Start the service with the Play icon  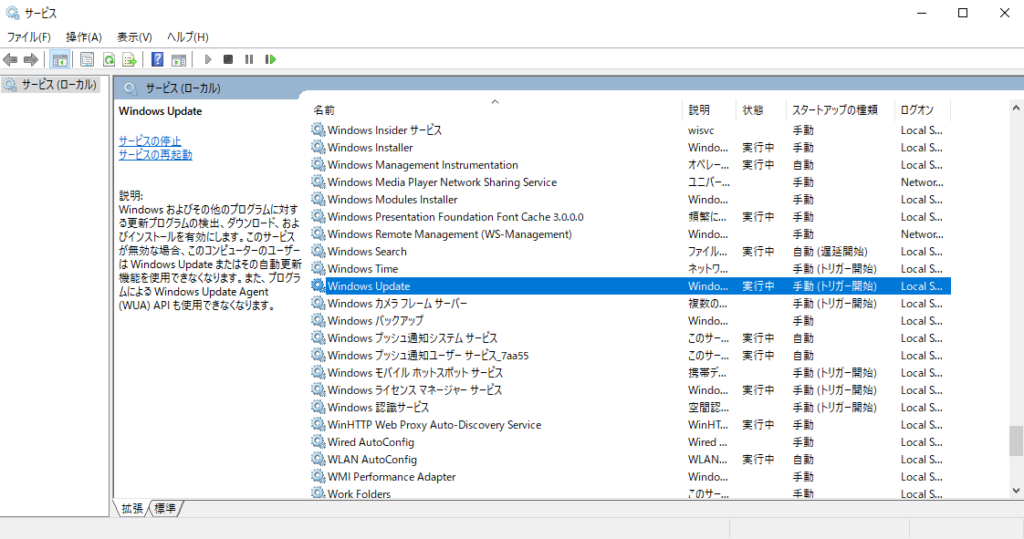208,59
